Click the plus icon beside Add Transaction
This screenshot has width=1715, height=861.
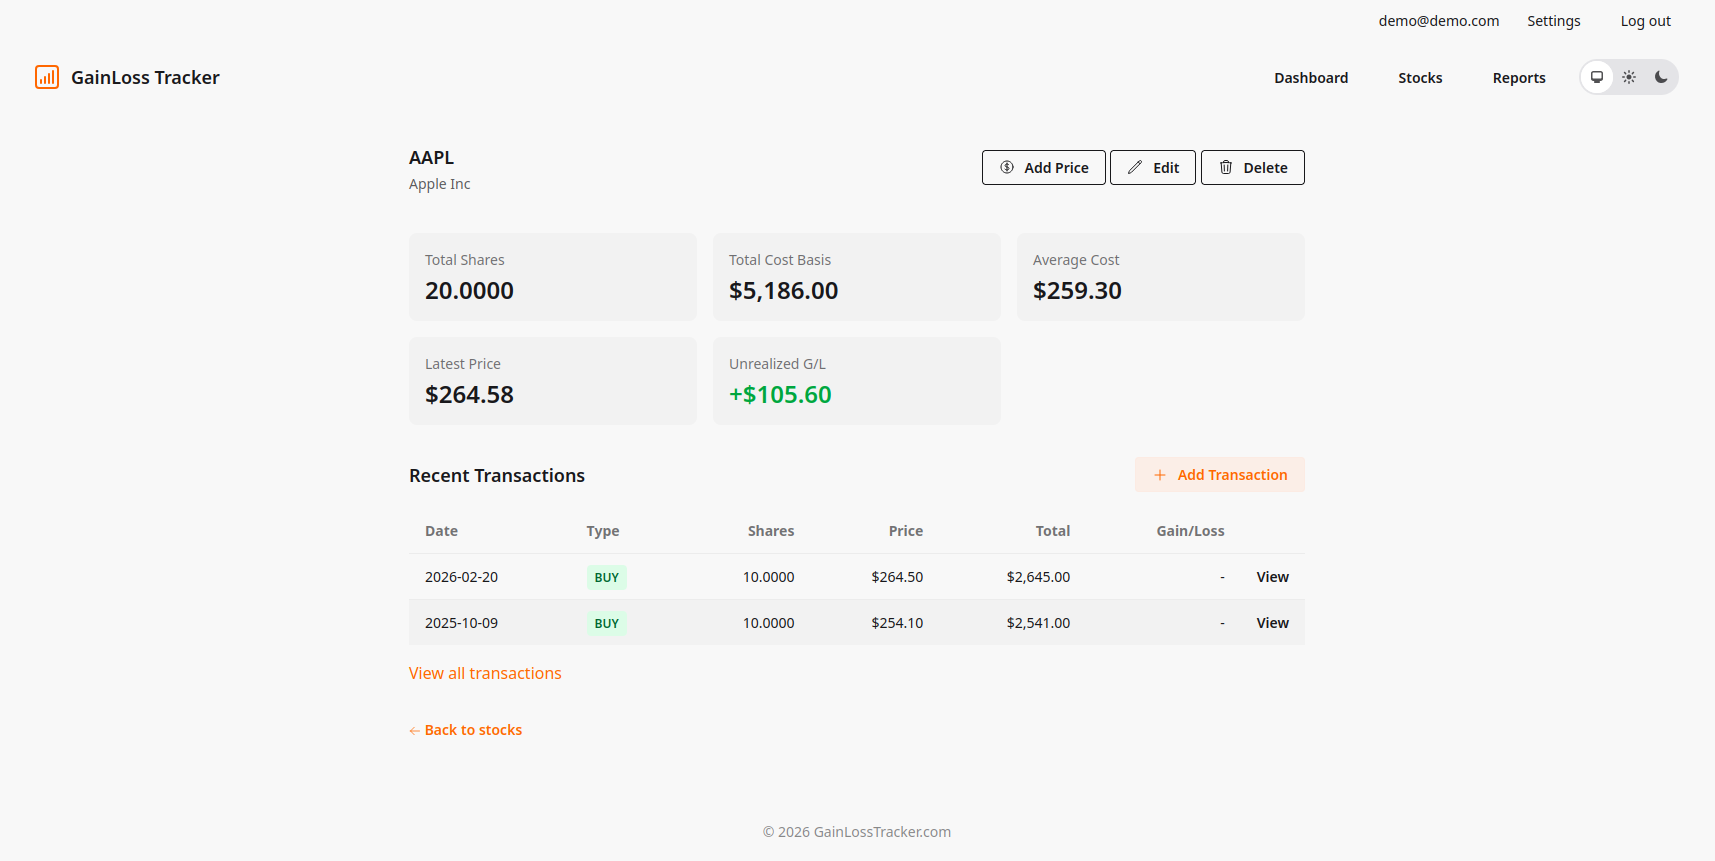(x=1160, y=475)
